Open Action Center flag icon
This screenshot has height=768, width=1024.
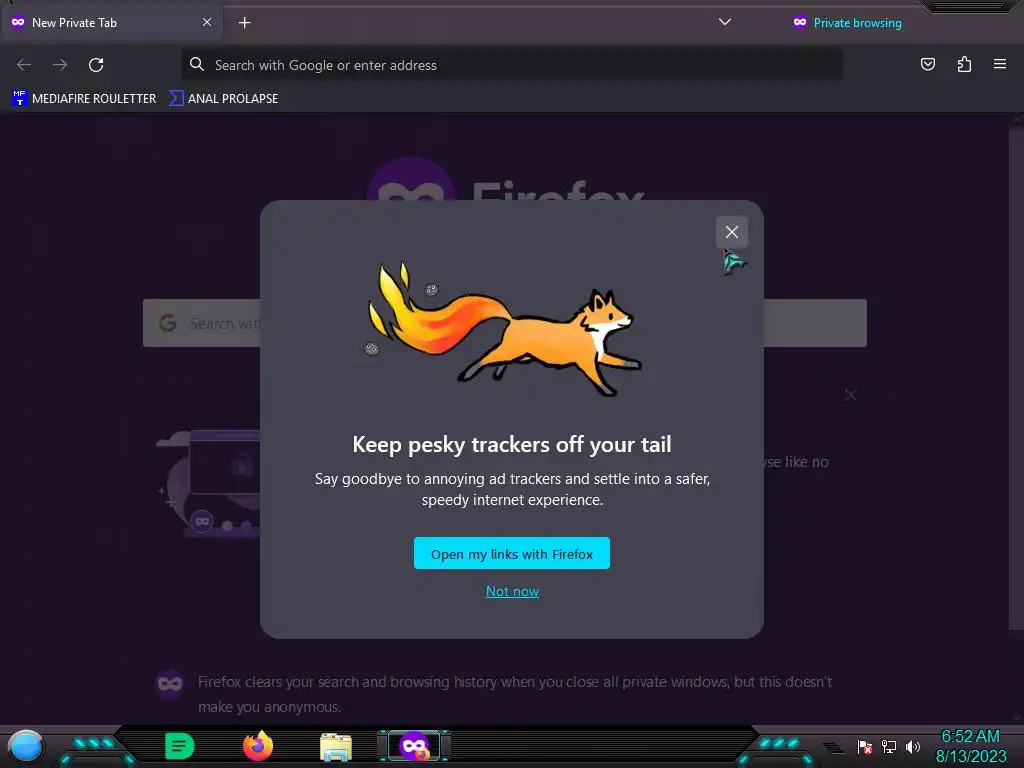tap(865, 746)
